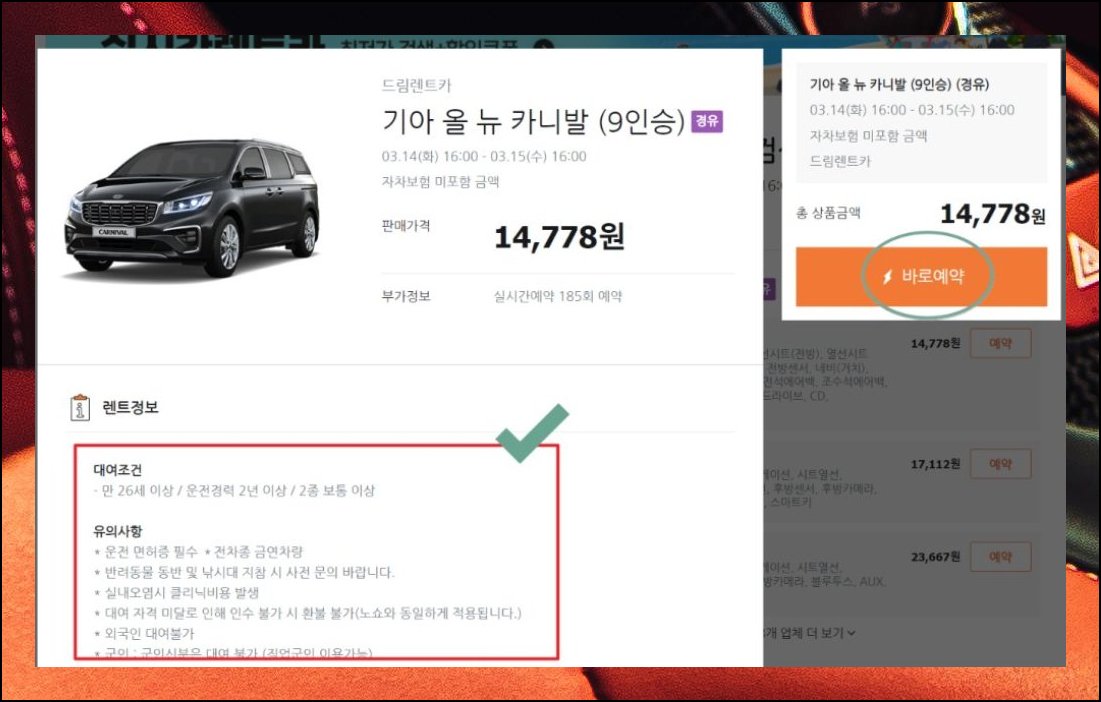The width and height of the screenshot is (1101, 702).
Task: Click the 판매가격 14,778원 price
Action: coord(559,237)
